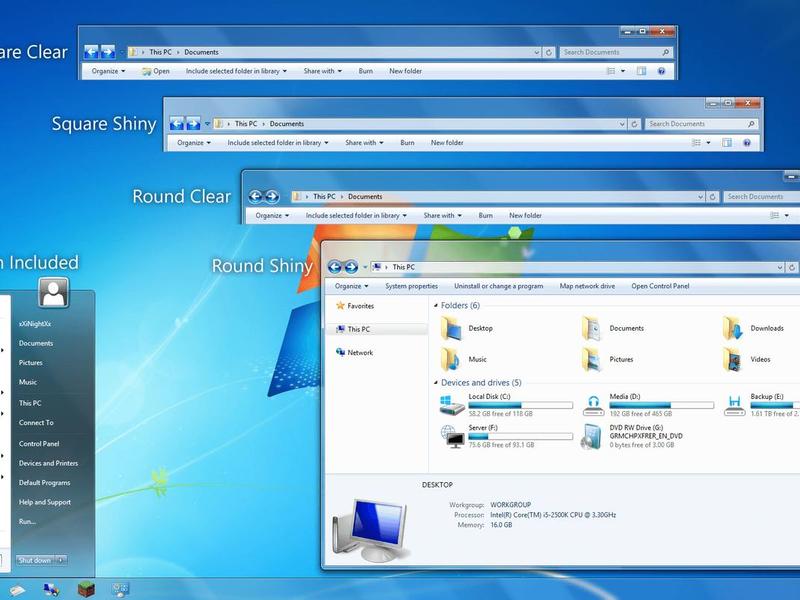800x600 pixels.
Task: Refresh address bar in Square Shiny window
Action: pos(634,124)
